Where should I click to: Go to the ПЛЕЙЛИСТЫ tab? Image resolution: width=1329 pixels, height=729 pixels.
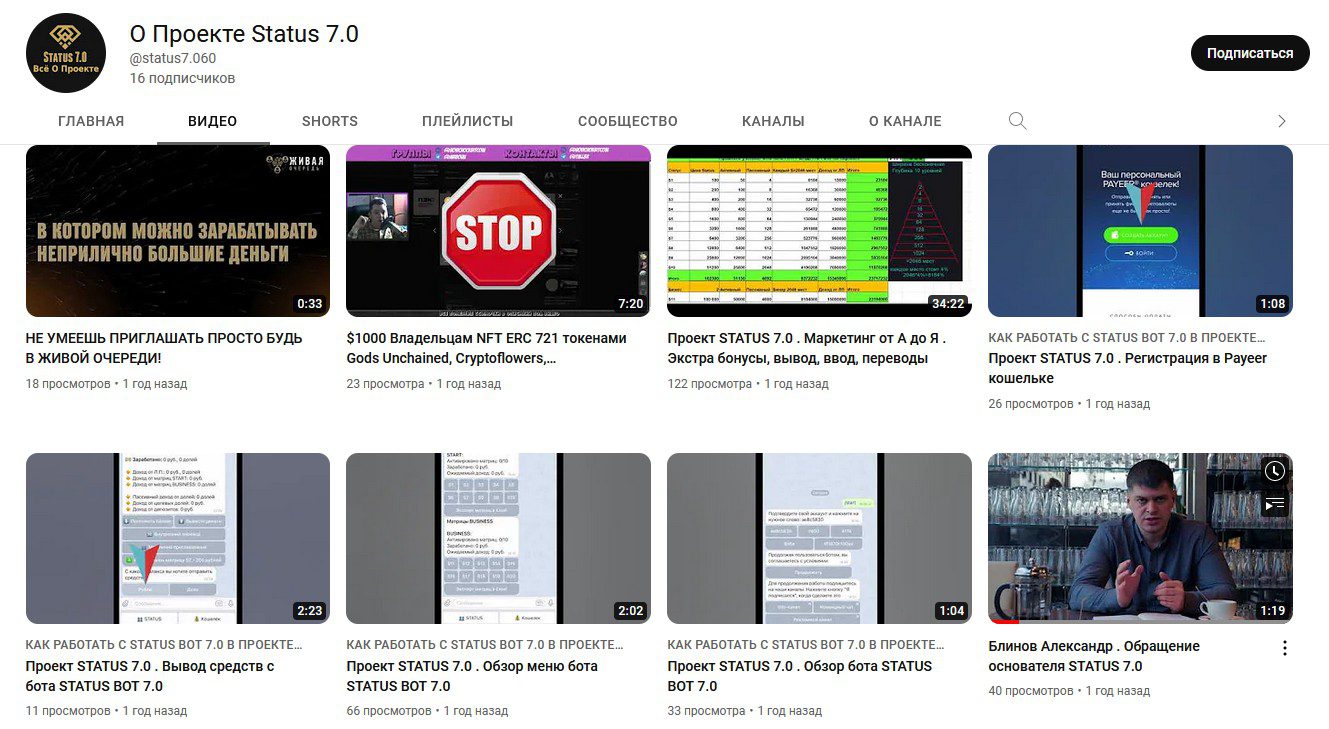coord(468,121)
